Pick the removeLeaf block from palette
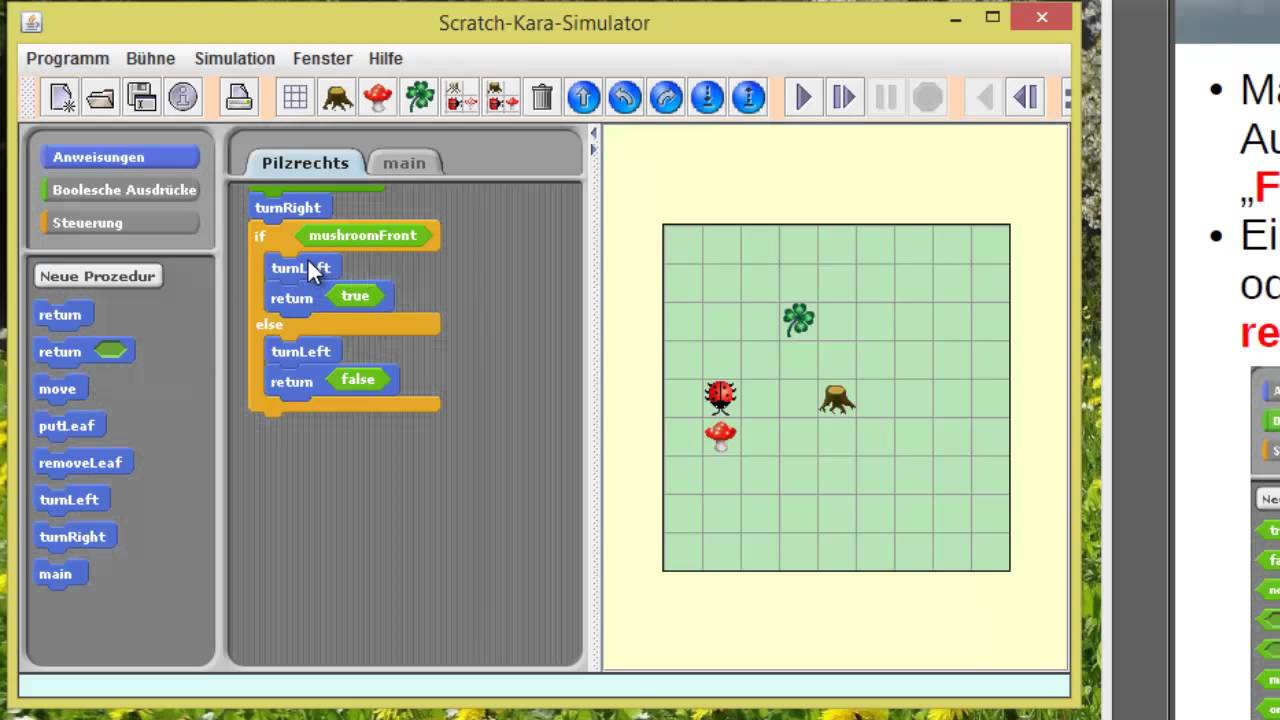The width and height of the screenshot is (1280, 720). (x=83, y=463)
